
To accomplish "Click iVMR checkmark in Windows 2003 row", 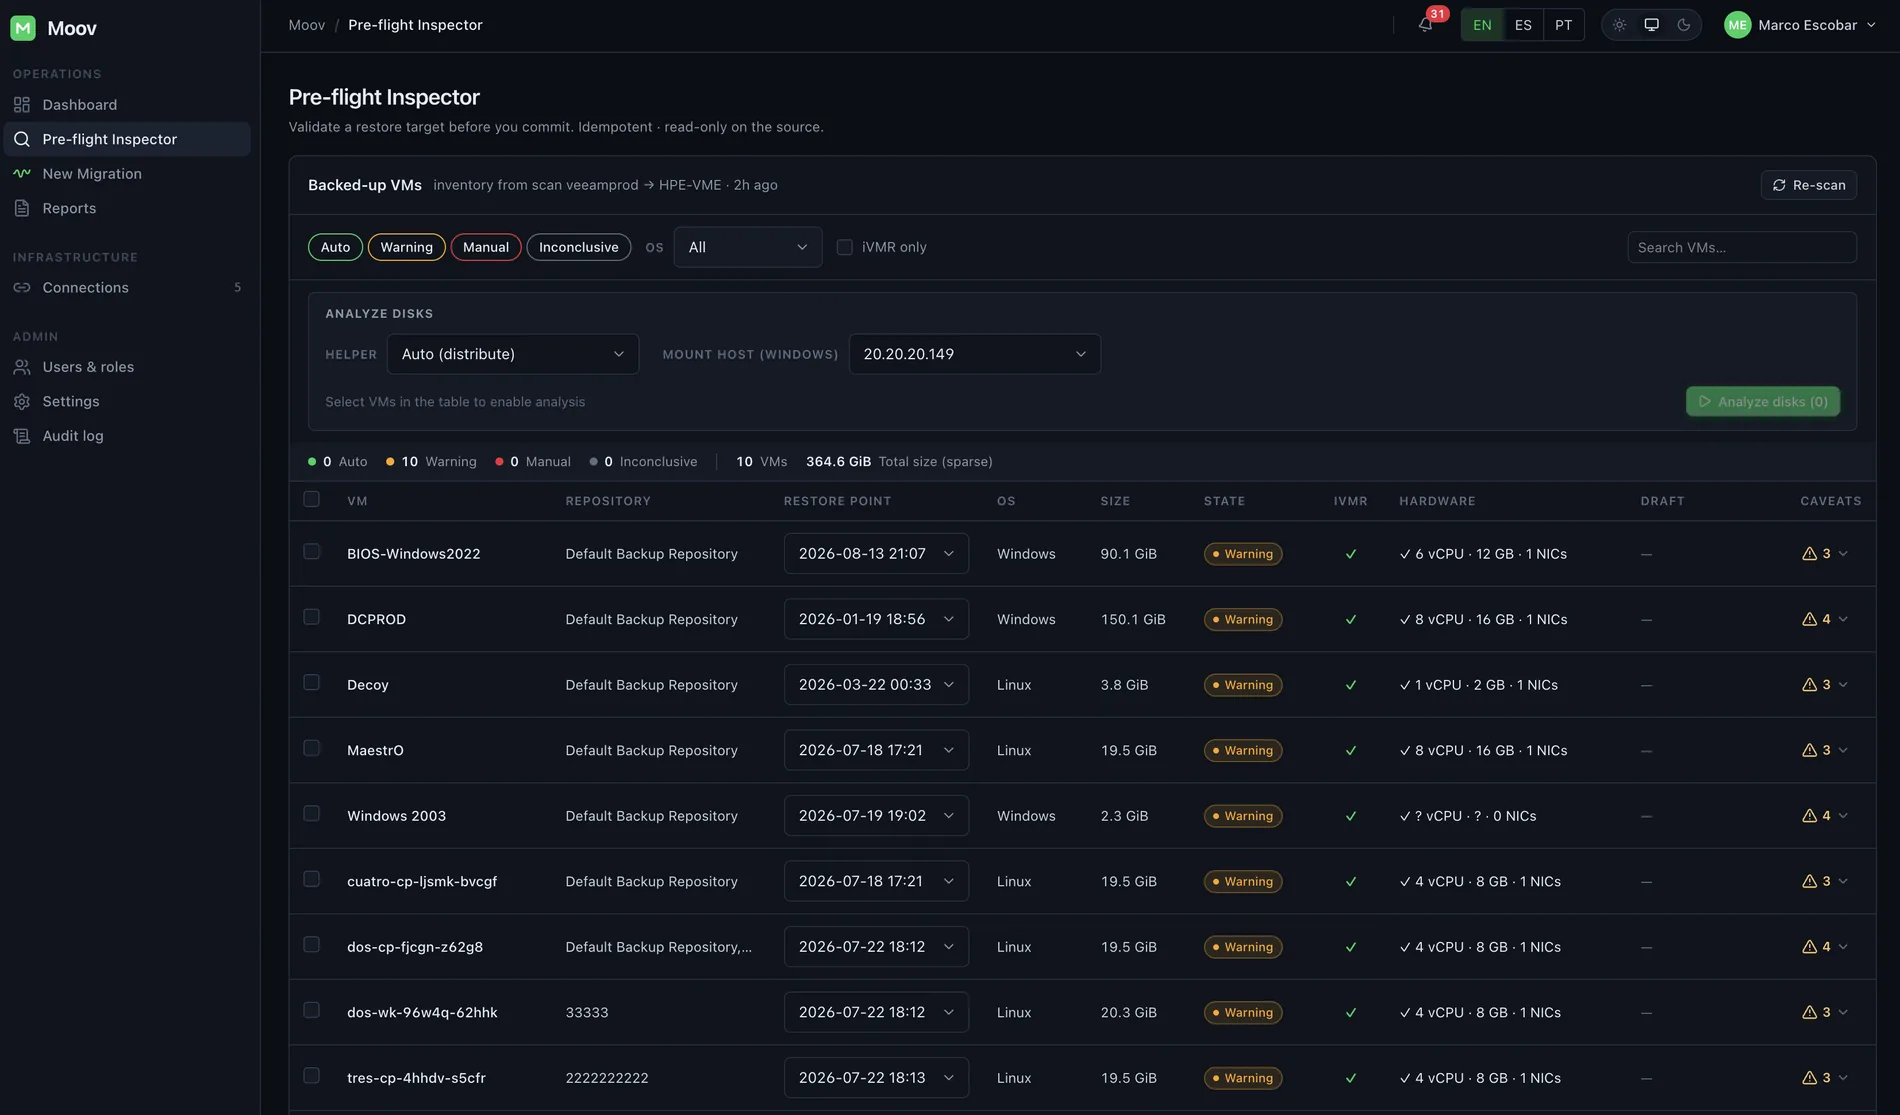I will click(1351, 816).
